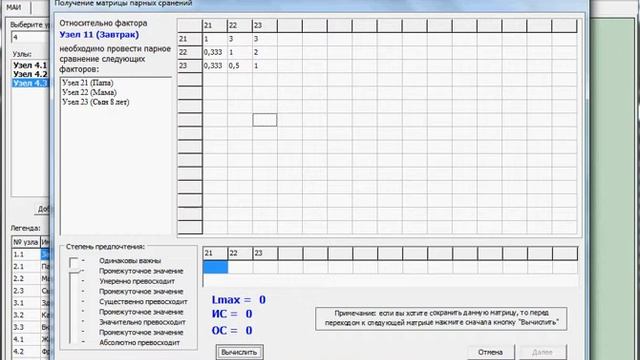Click the ИС = 0 value

(232, 314)
